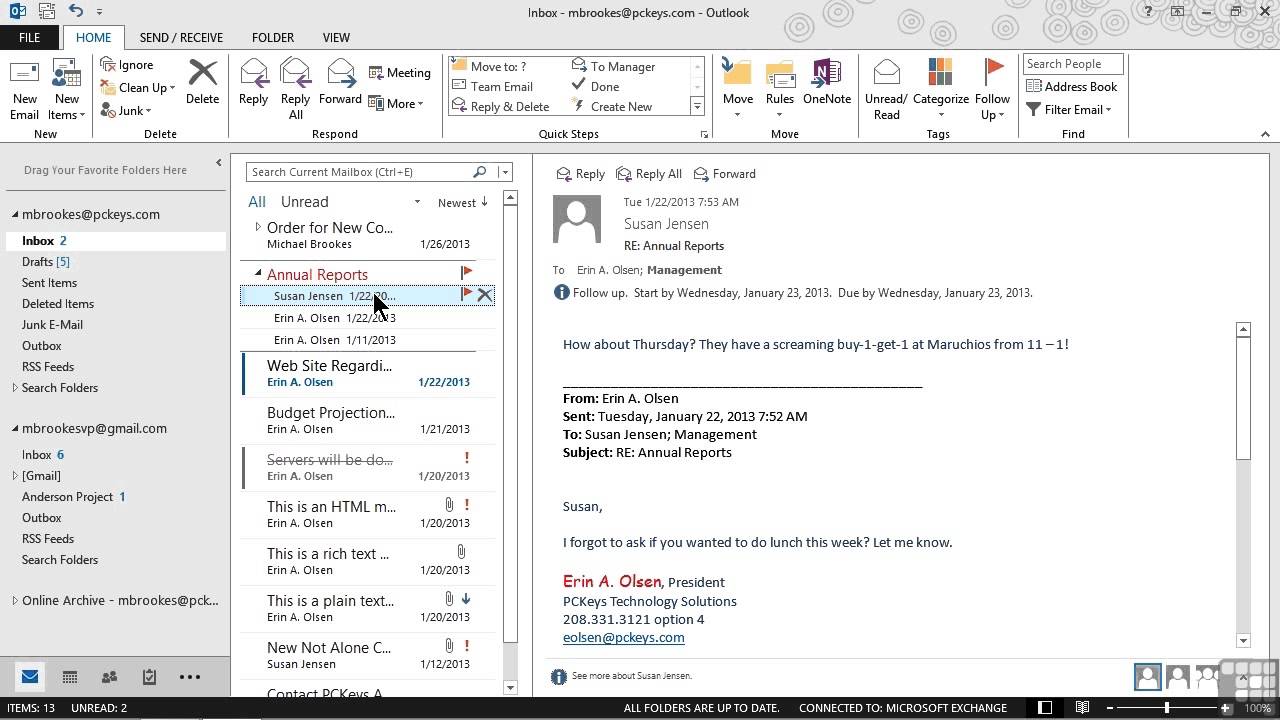Click Send/Receive All Folders quick access icon
1280x720 pixels.
tap(47, 11)
